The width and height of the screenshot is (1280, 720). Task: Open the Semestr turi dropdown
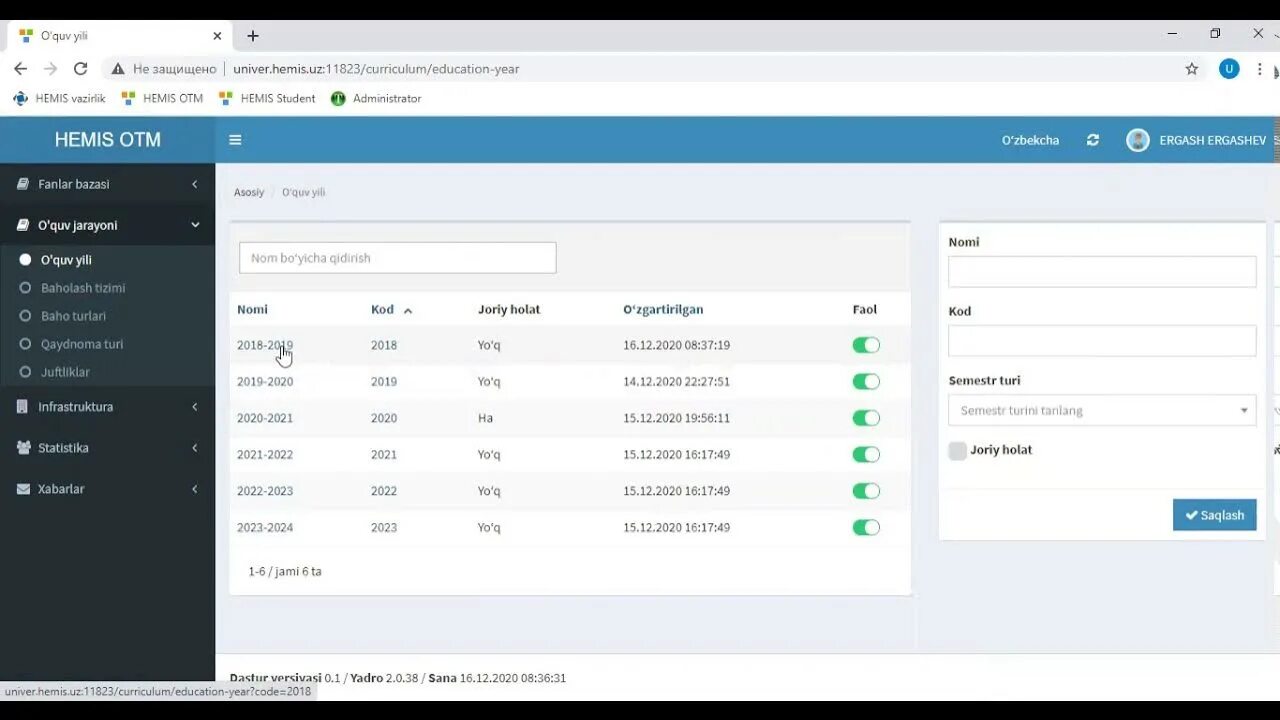click(x=1100, y=410)
